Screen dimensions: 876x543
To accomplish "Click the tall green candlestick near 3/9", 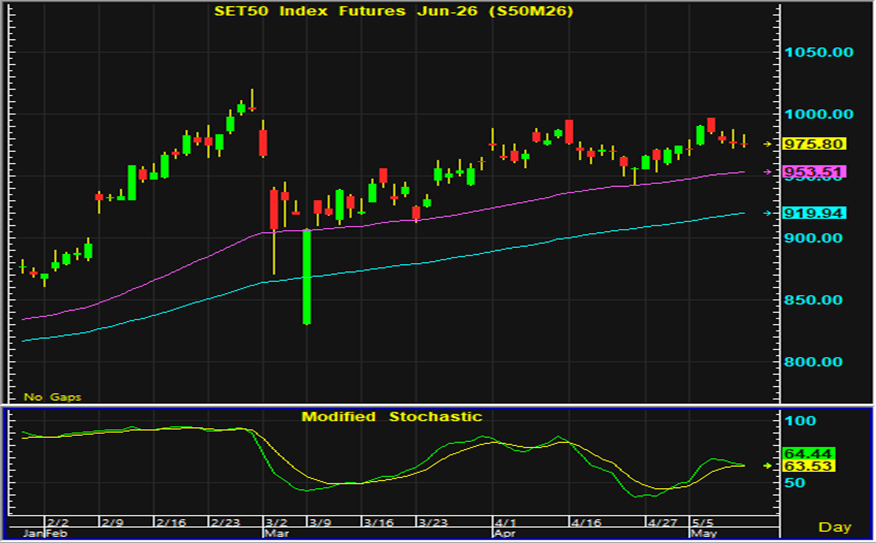I will point(307,277).
